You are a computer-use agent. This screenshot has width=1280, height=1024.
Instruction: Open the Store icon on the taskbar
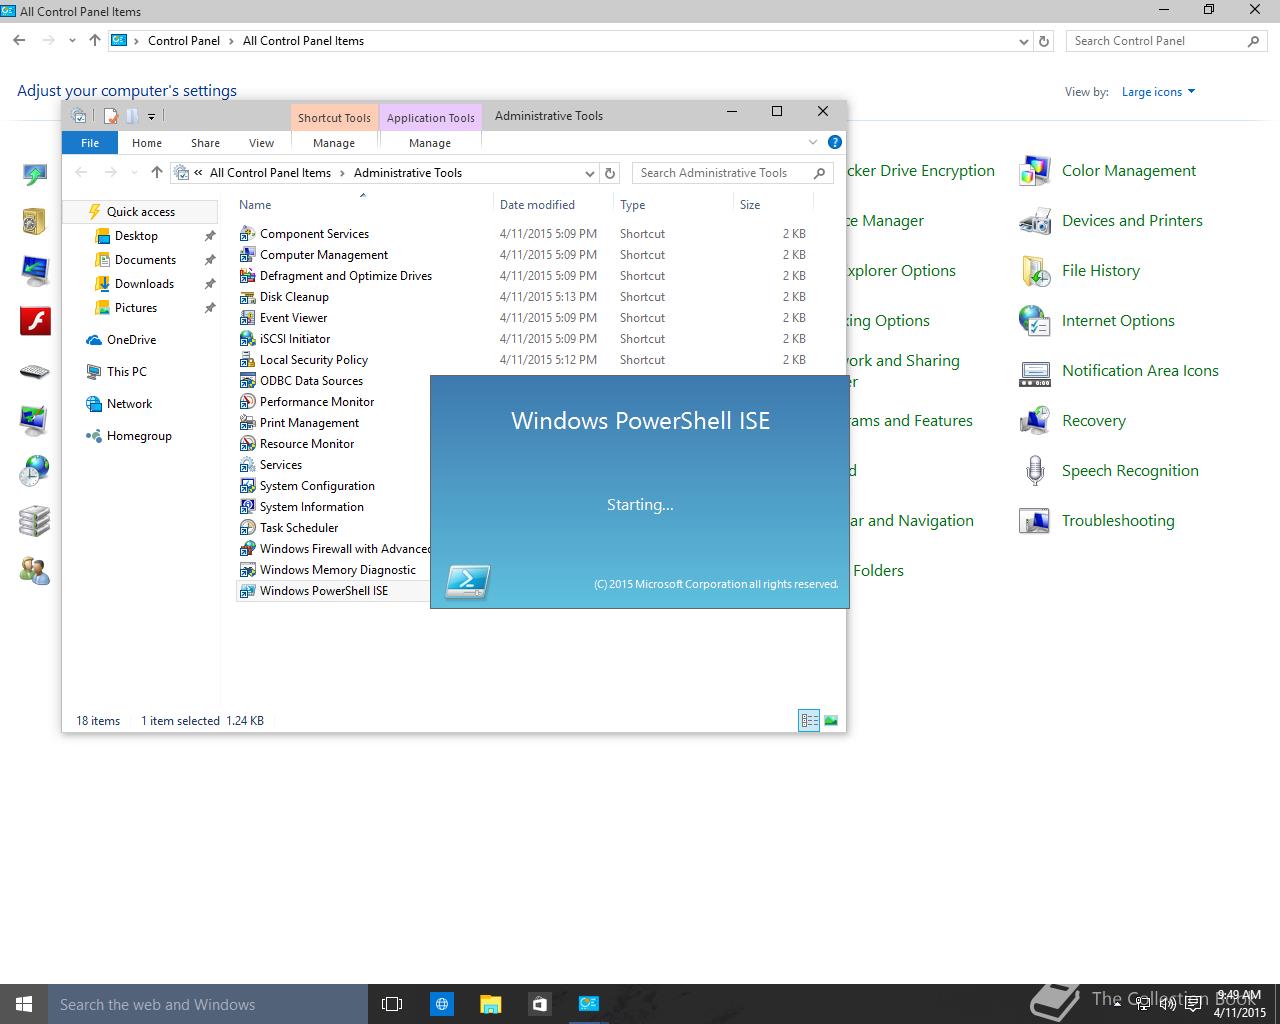[539, 1004]
